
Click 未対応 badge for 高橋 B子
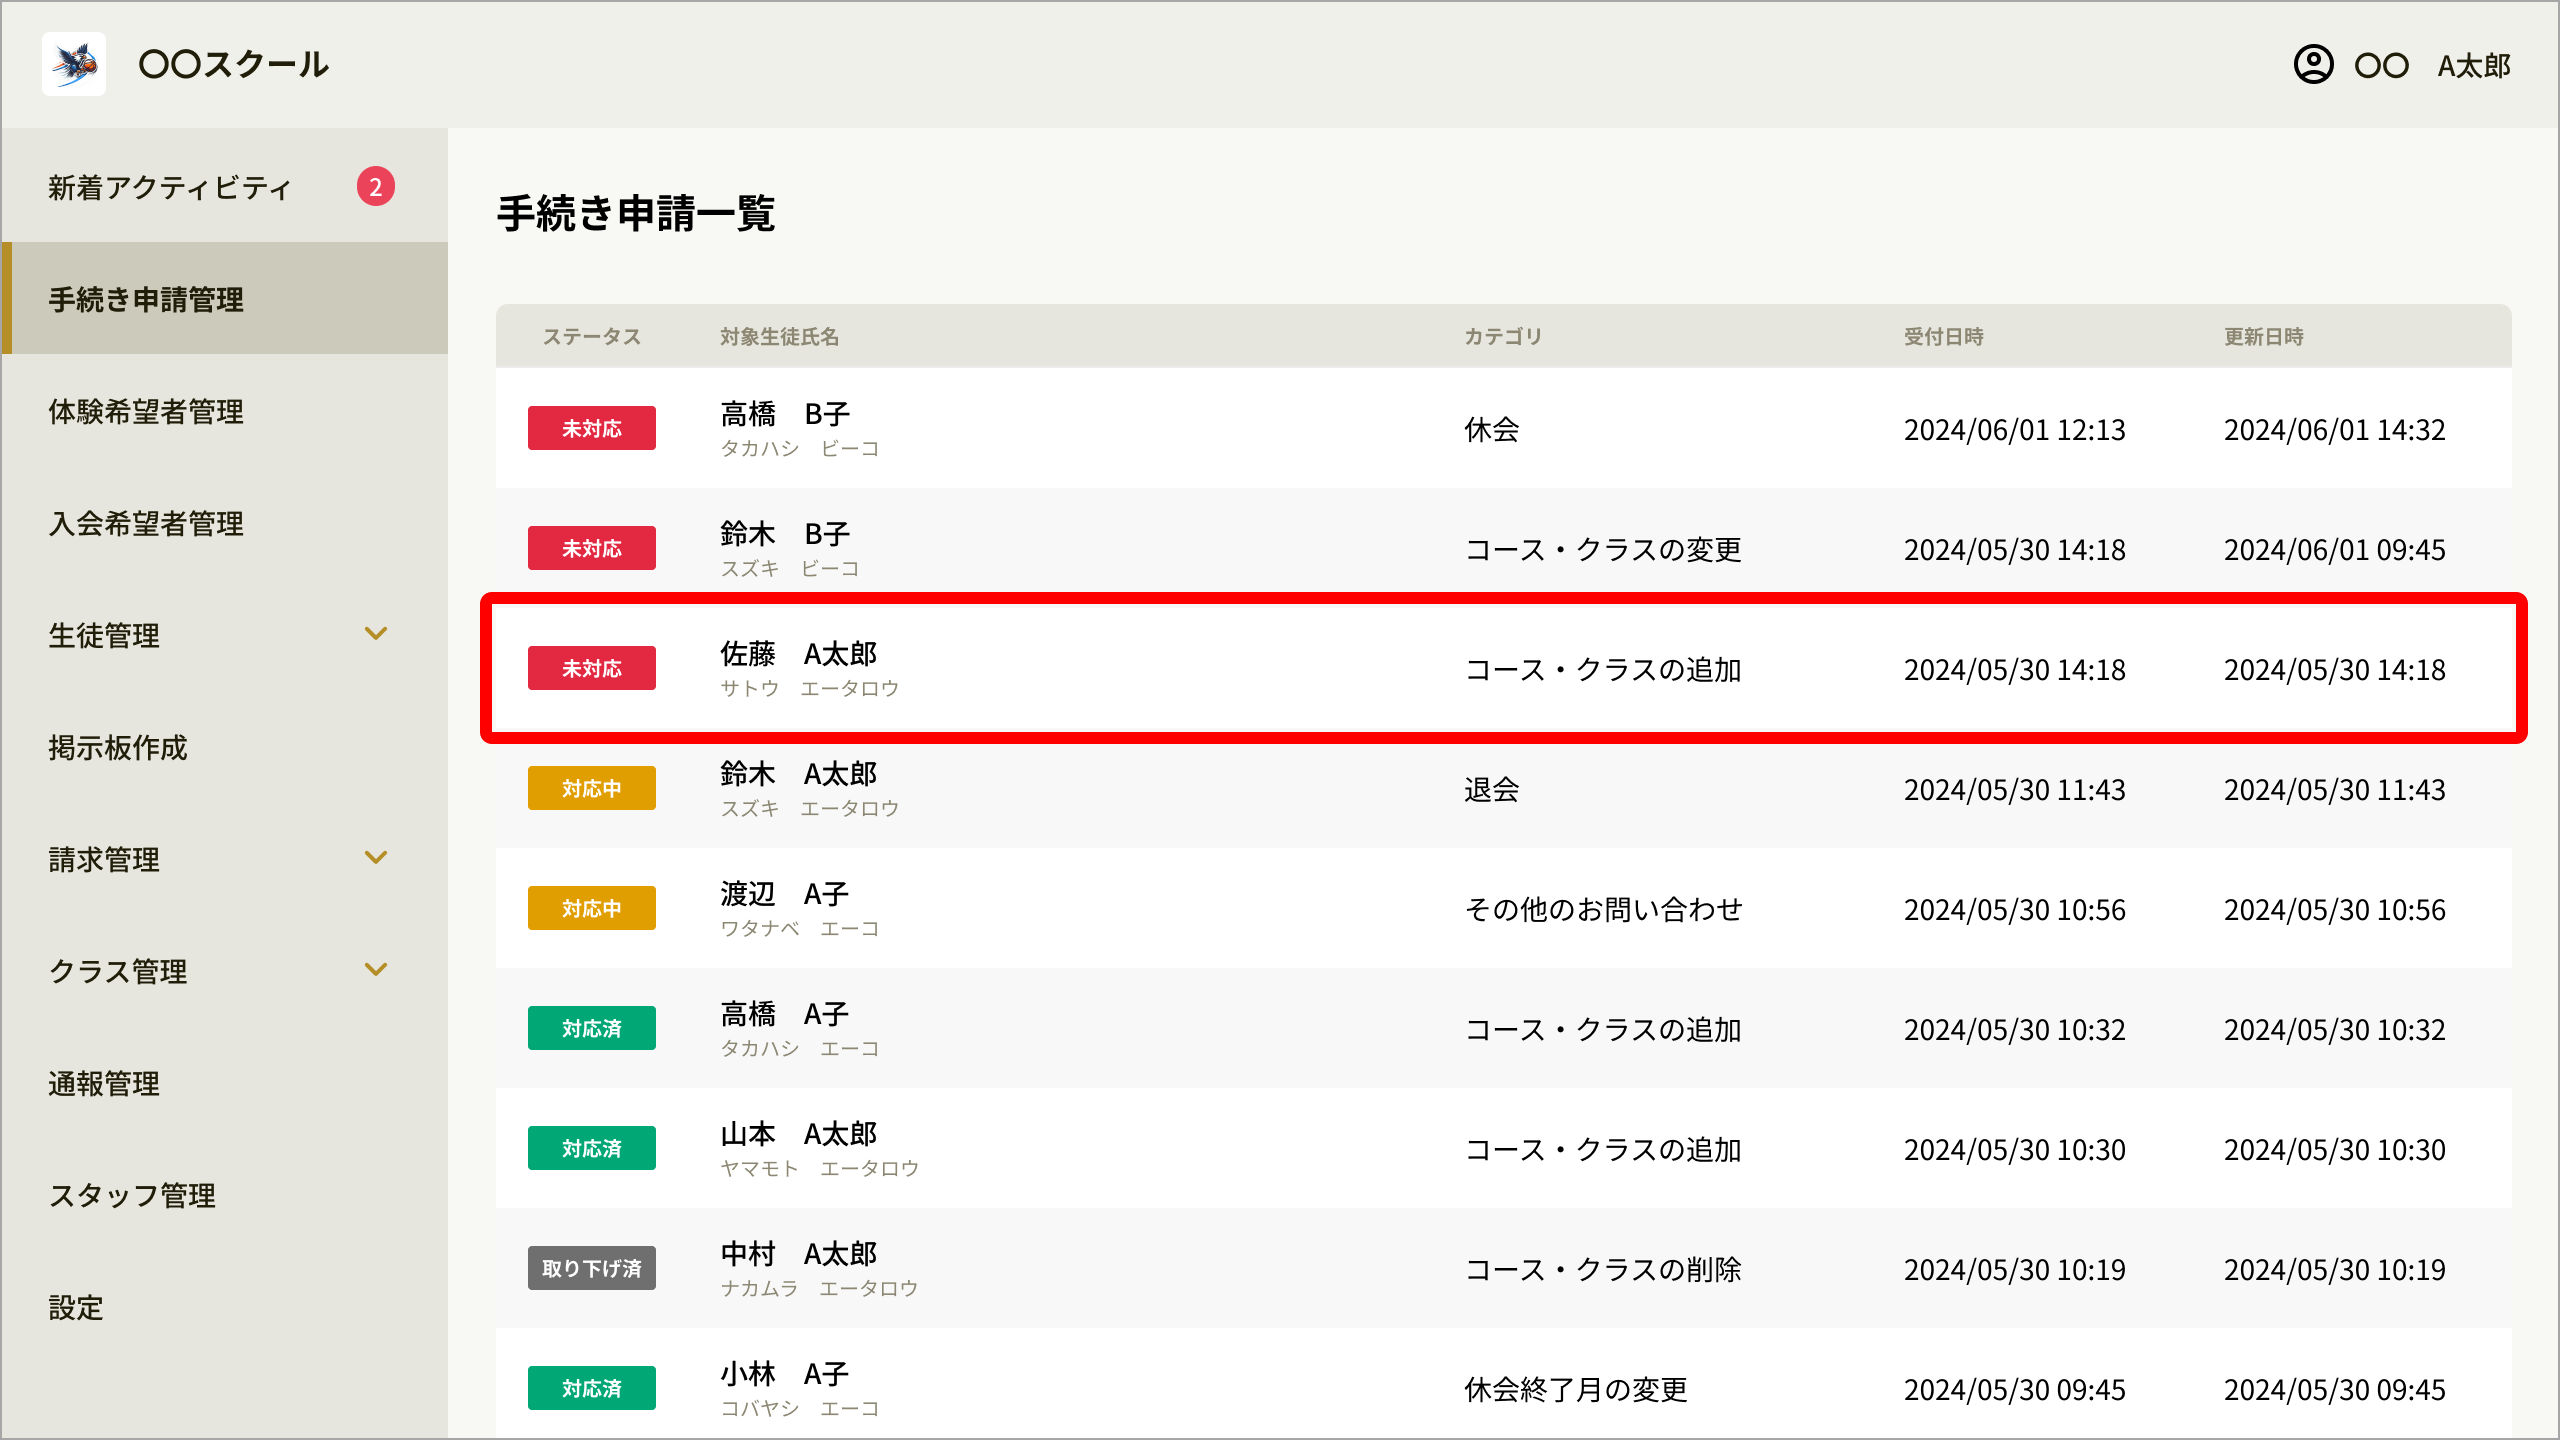[x=592, y=428]
